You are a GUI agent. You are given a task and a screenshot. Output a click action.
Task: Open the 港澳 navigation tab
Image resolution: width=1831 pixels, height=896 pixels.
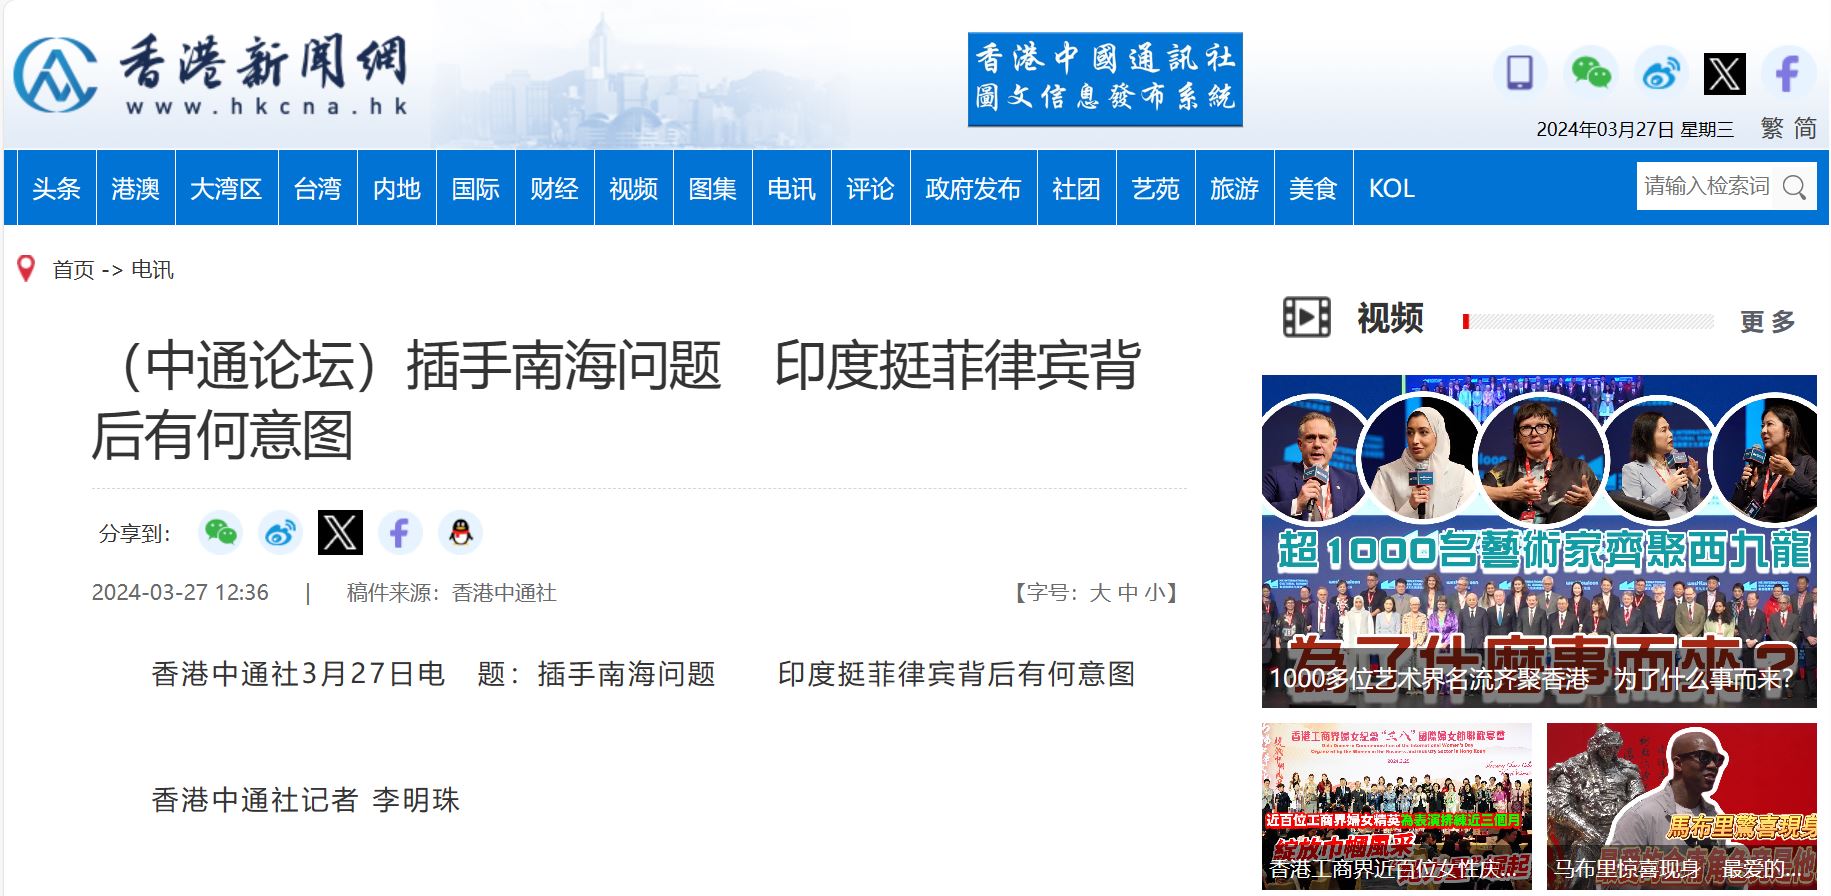pyautogui.click(x=135, y=189)
